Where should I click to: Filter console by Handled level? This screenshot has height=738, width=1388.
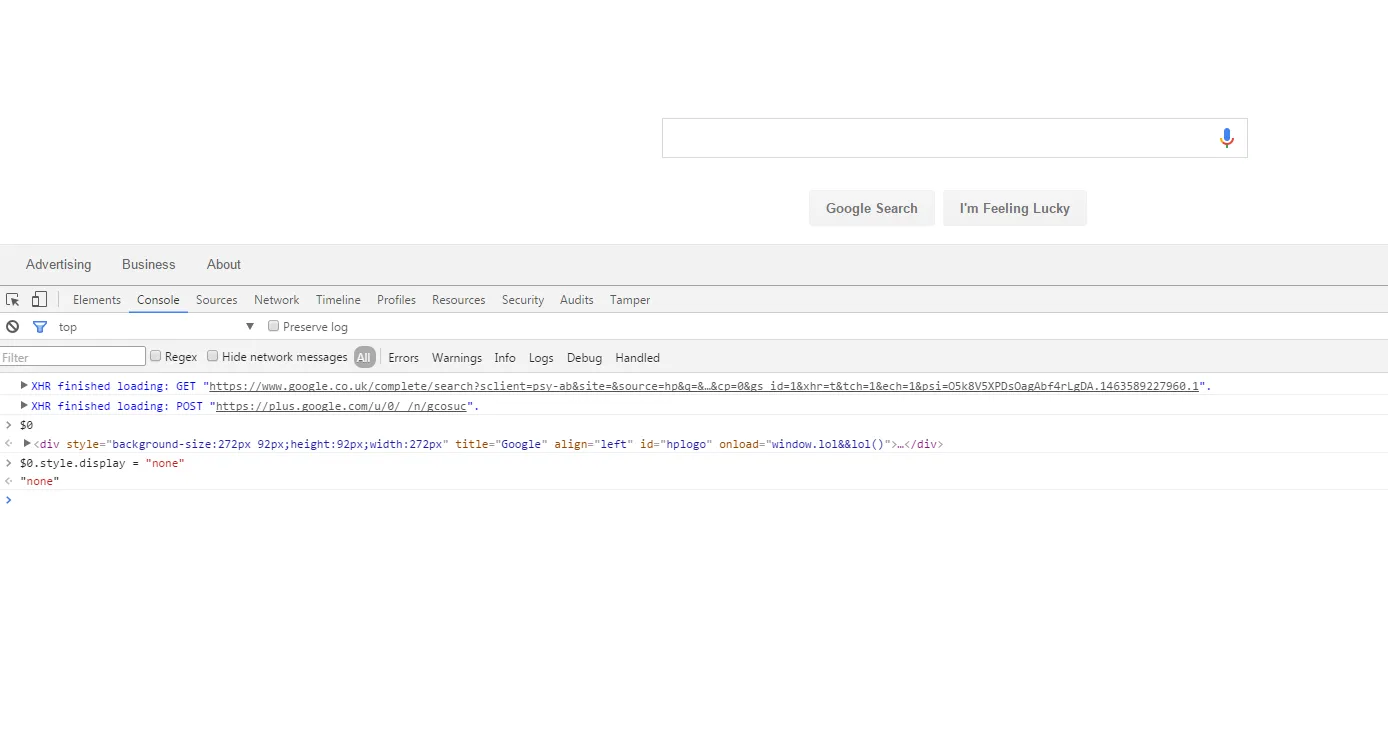click(x=638, y=357)
